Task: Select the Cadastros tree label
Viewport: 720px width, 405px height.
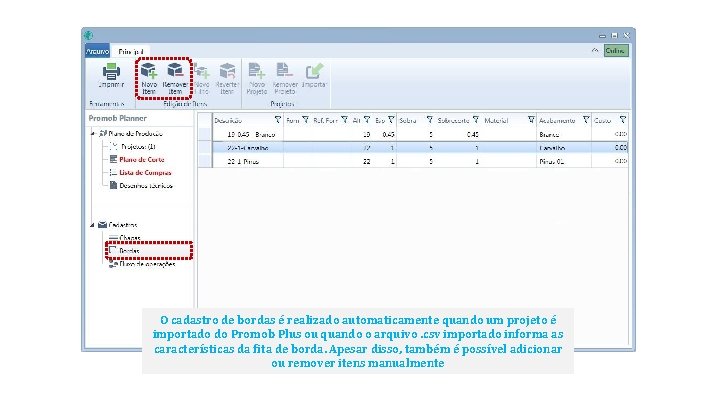Action: [123, 225]
